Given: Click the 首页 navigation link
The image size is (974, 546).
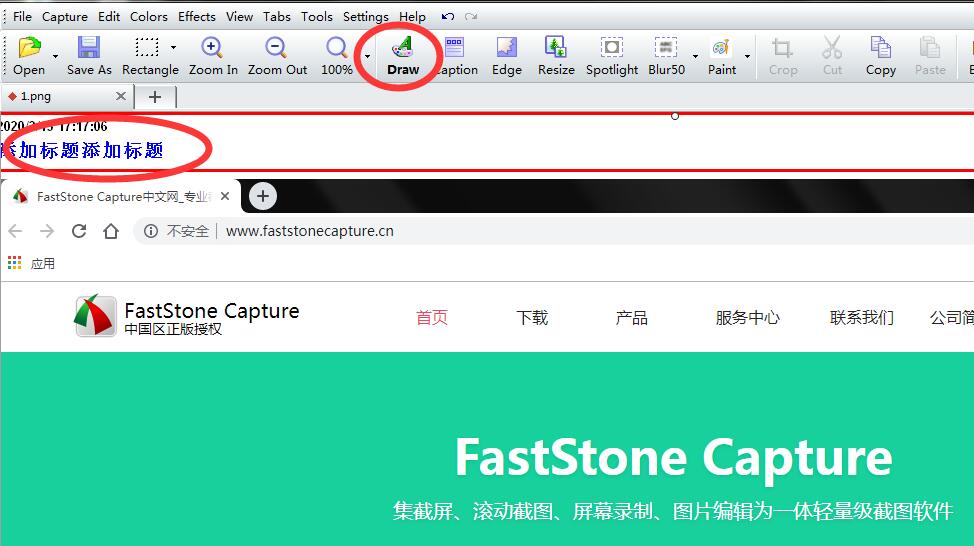Looking at the screenshot, I should (432, 317).
